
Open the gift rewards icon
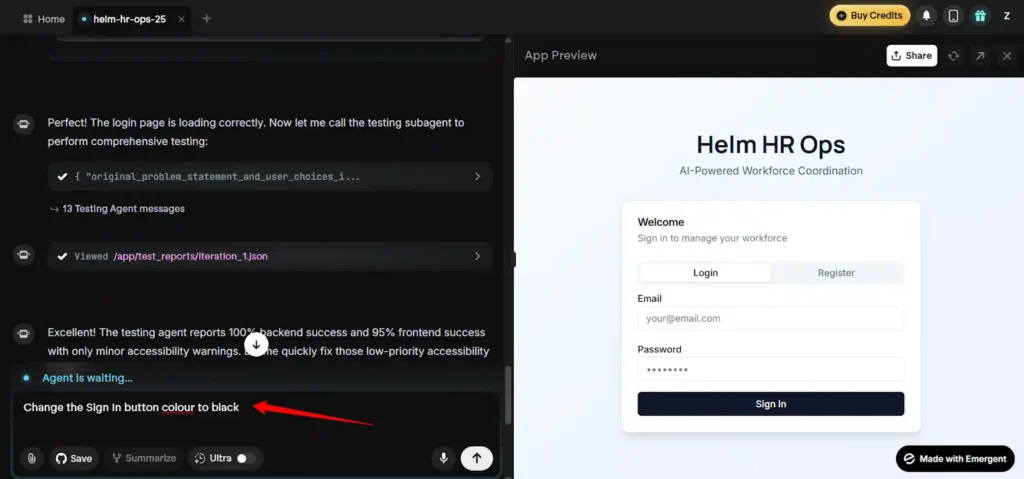pos(980,16)
